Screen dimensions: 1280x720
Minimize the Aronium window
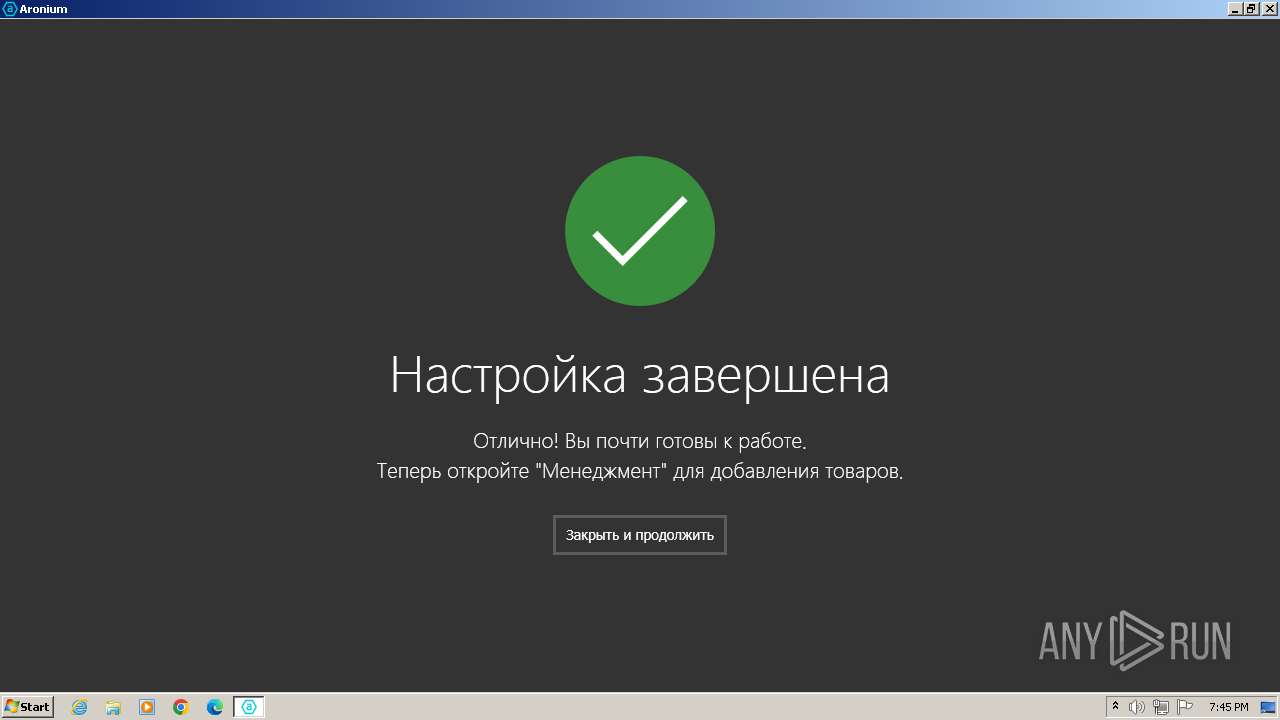pos(1236,8)
